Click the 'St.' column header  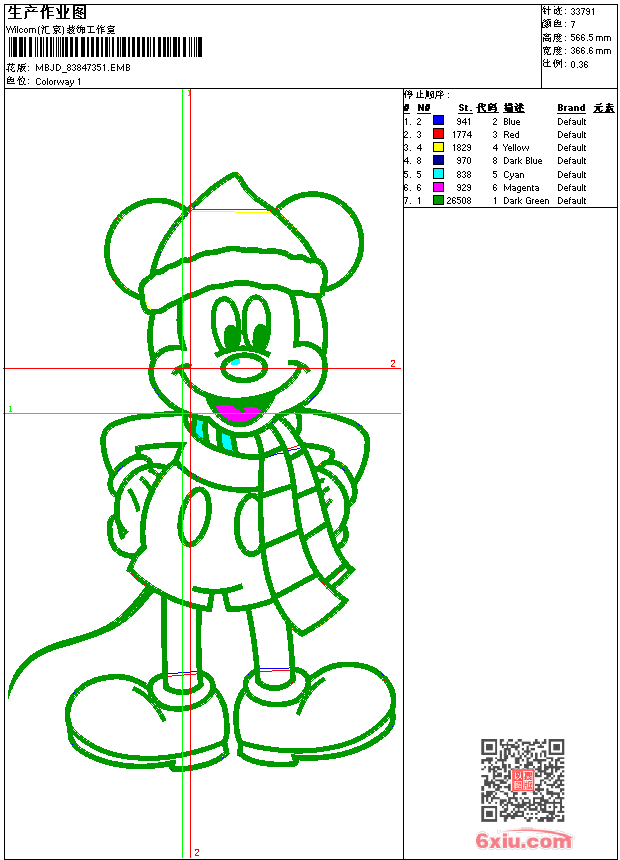pos(465,108)
